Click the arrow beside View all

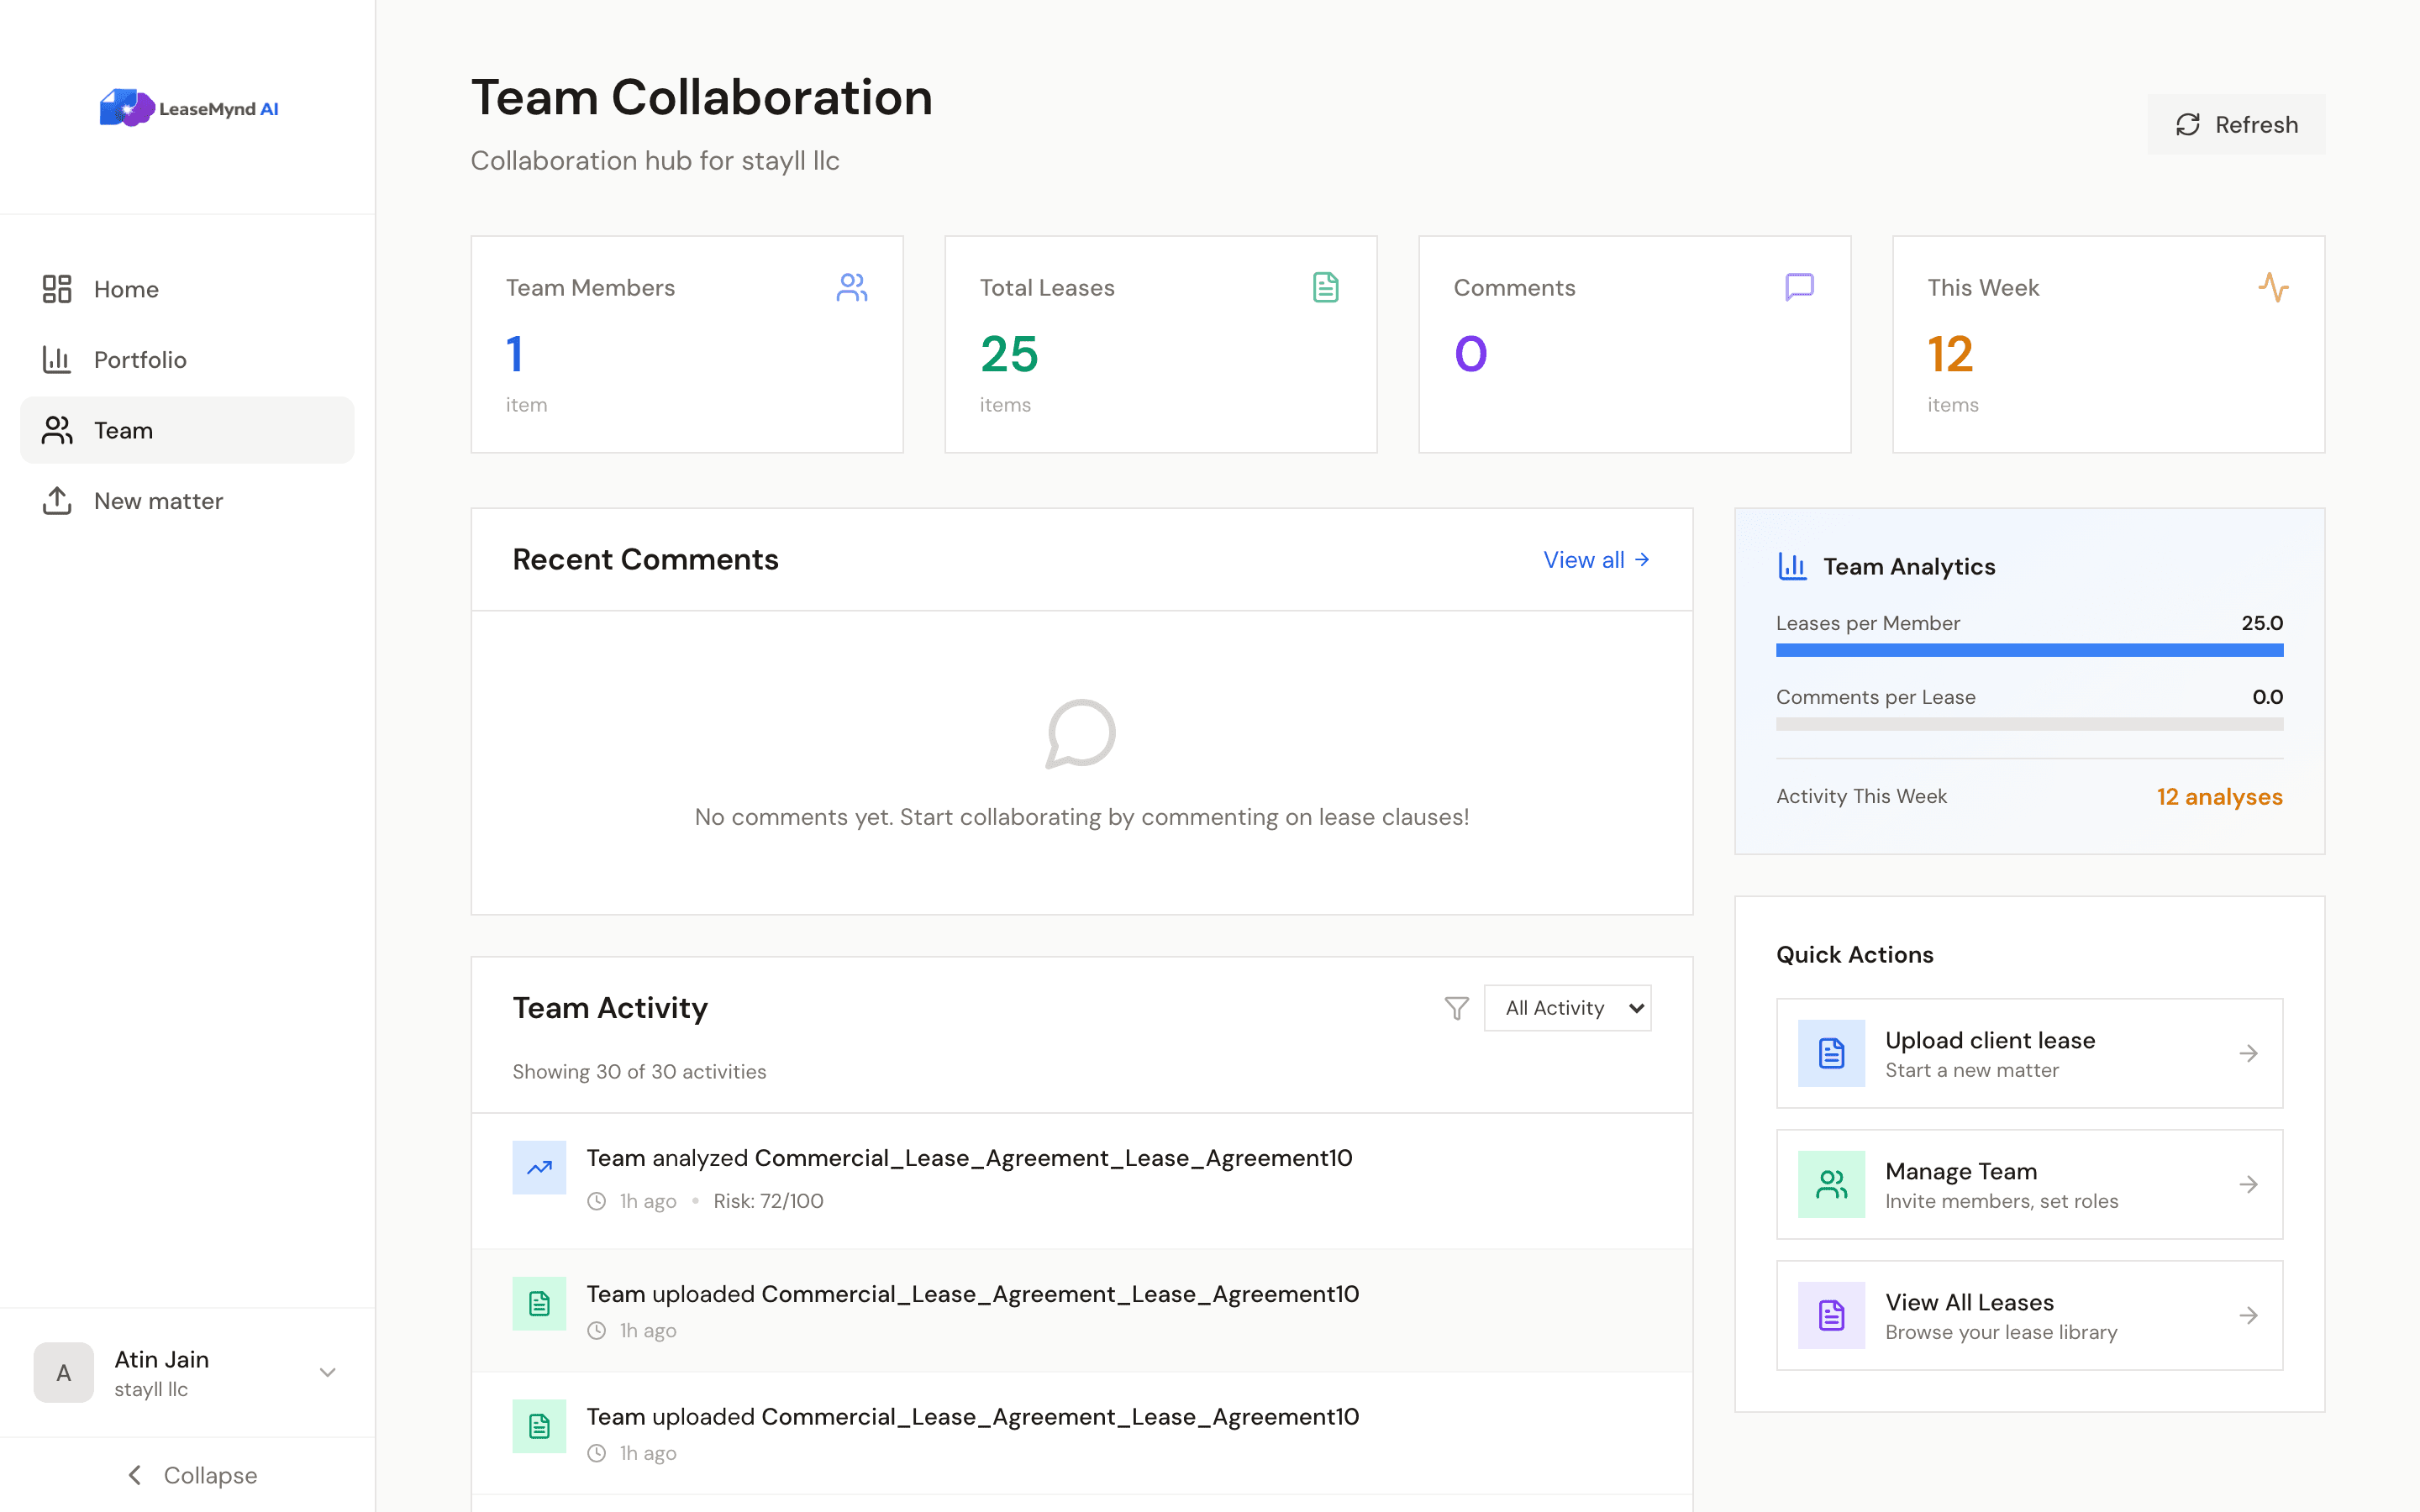[1642, 560]
